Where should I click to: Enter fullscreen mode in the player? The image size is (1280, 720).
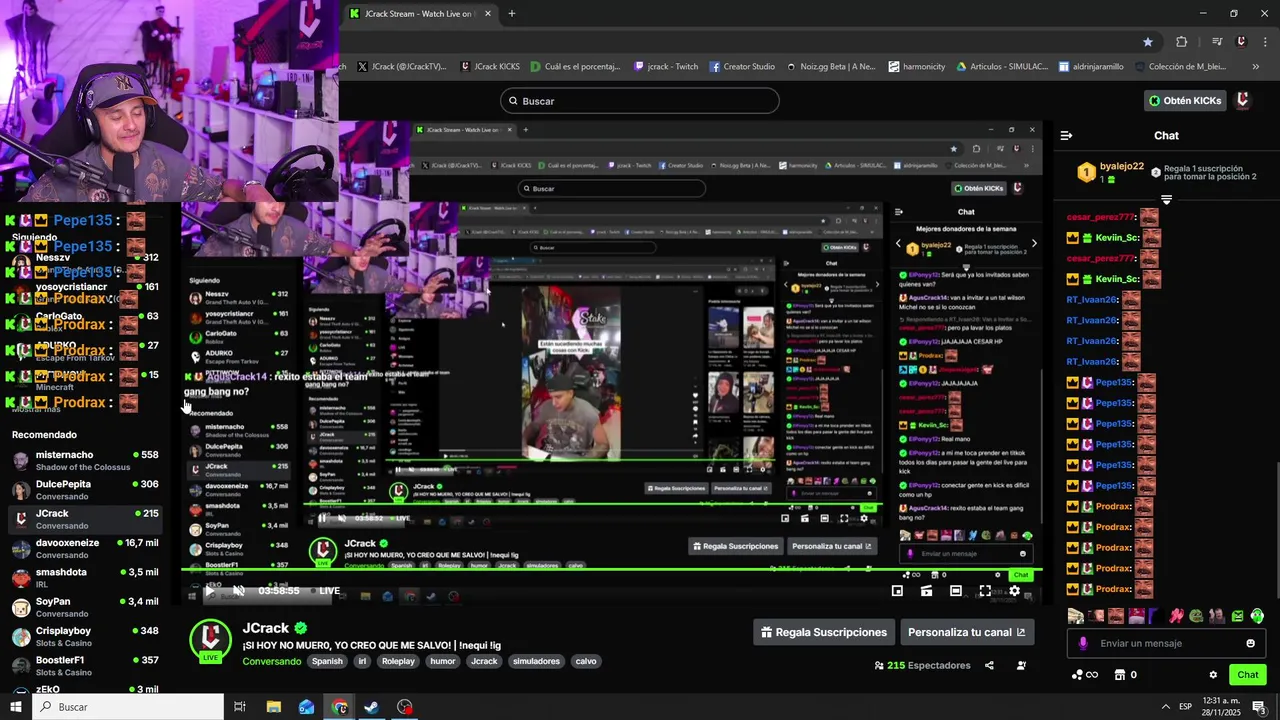[x=985, y=591]
